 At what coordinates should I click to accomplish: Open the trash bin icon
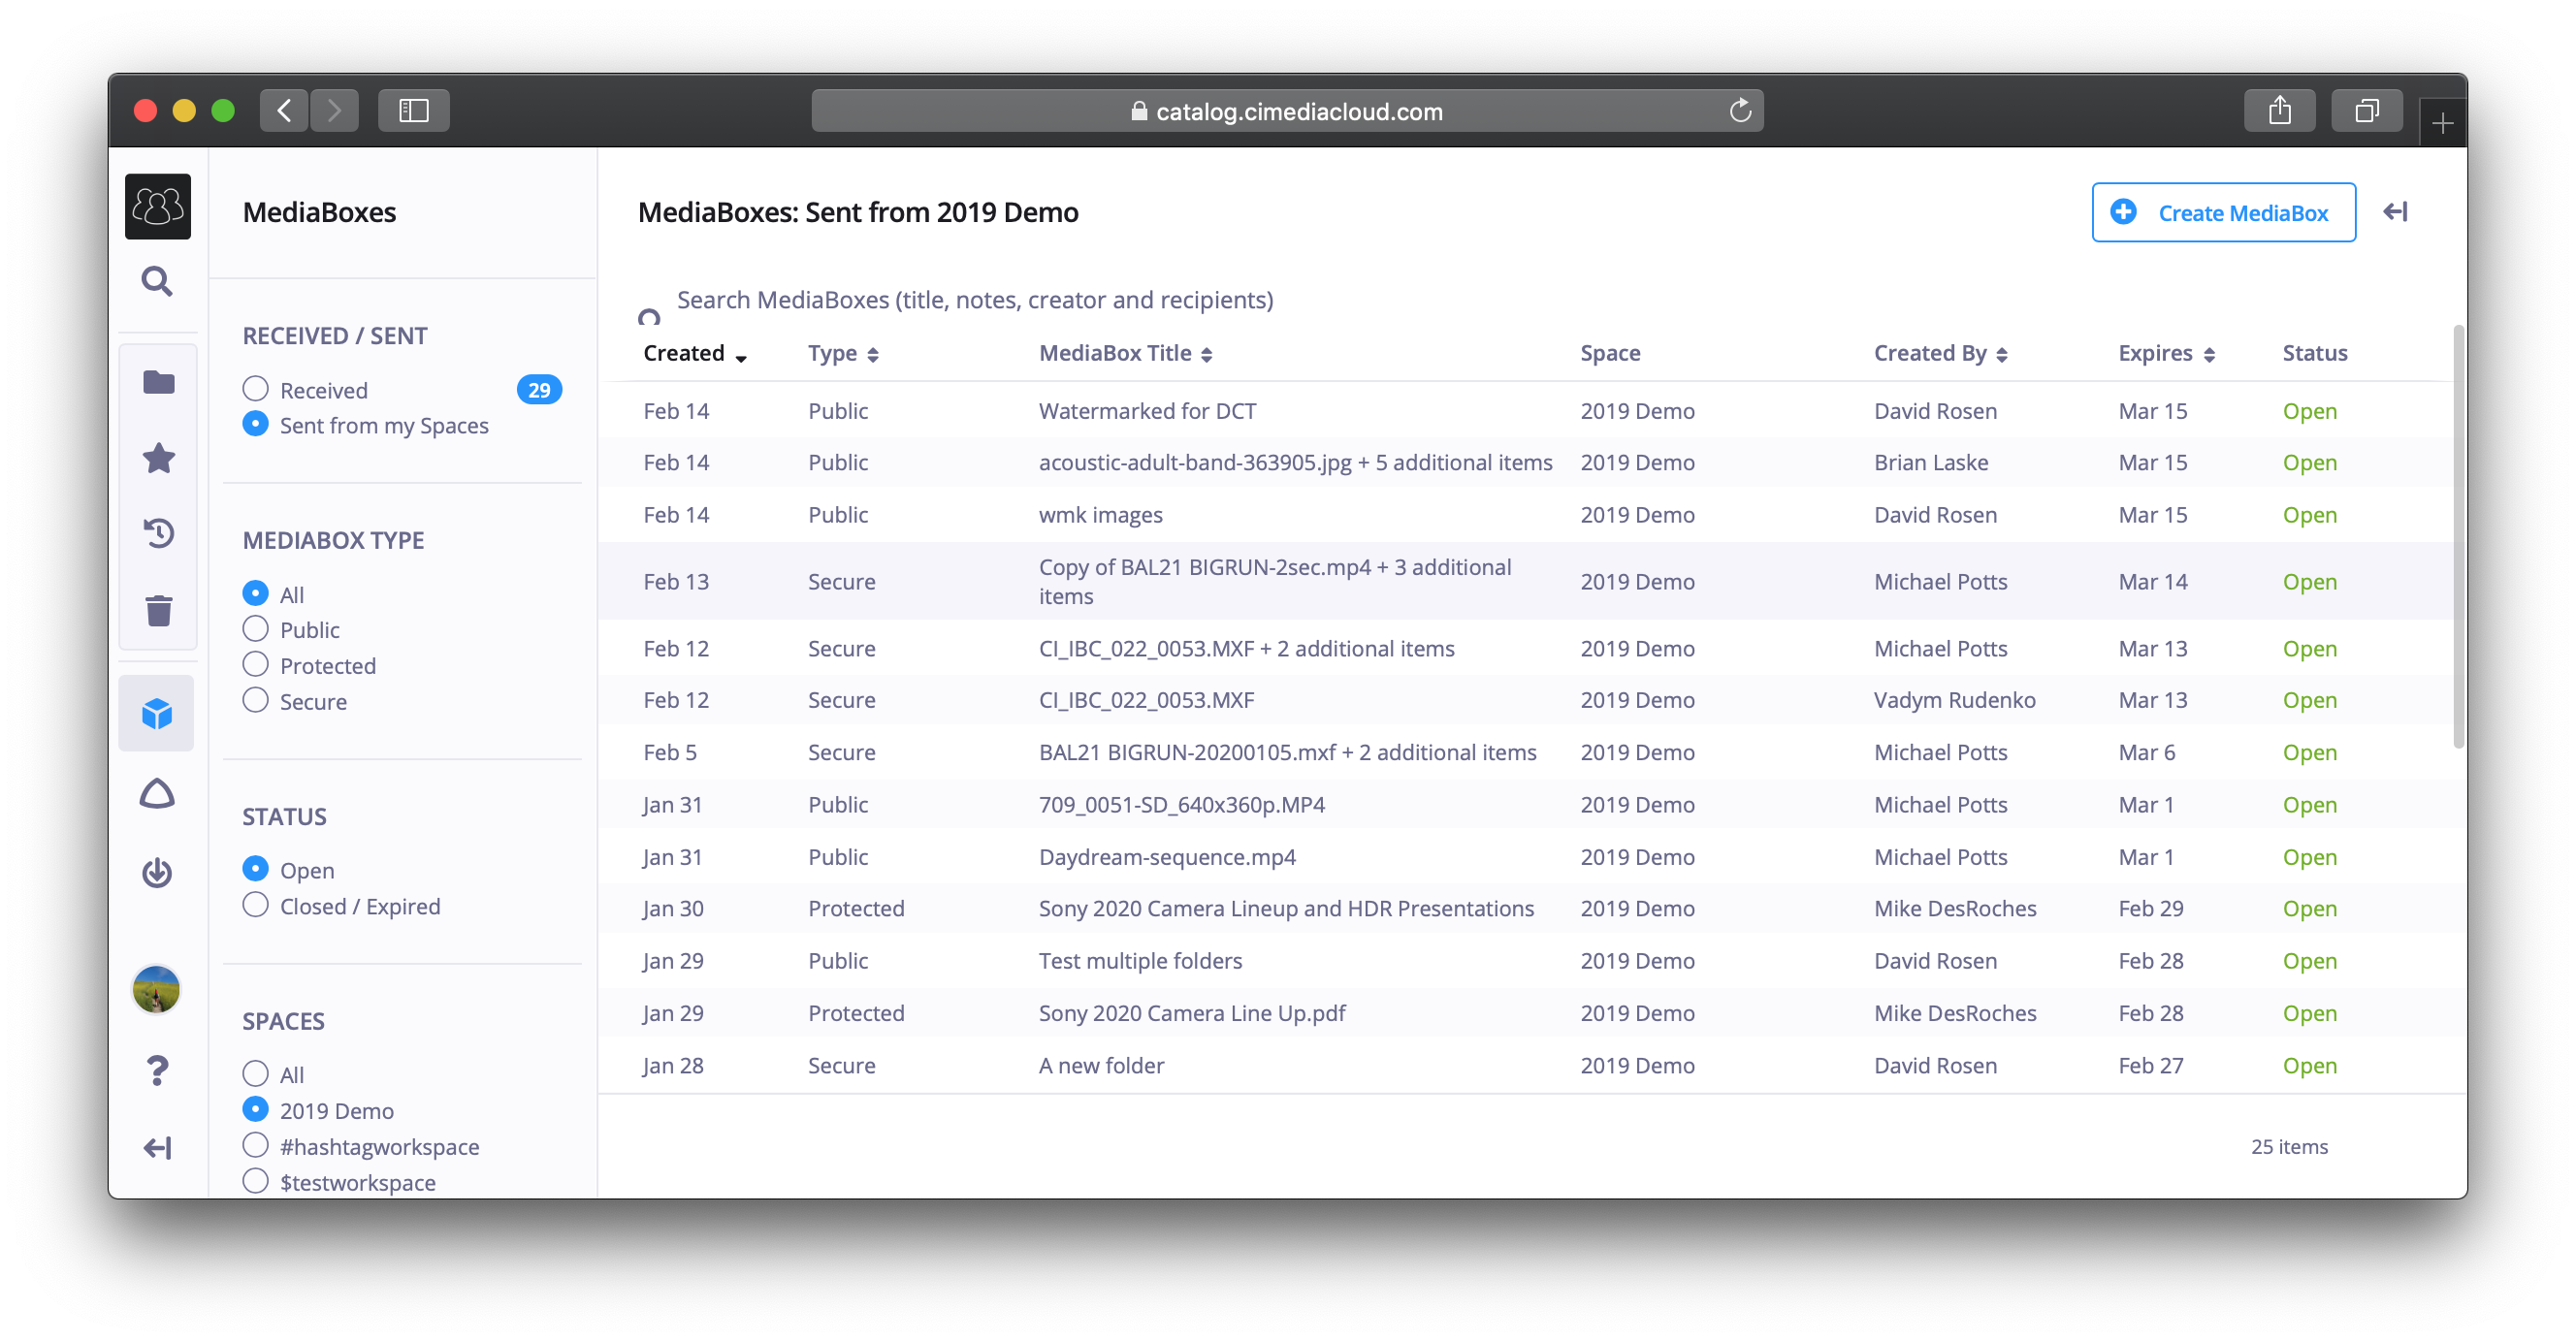pyautogui.click(x=158, y=610)
